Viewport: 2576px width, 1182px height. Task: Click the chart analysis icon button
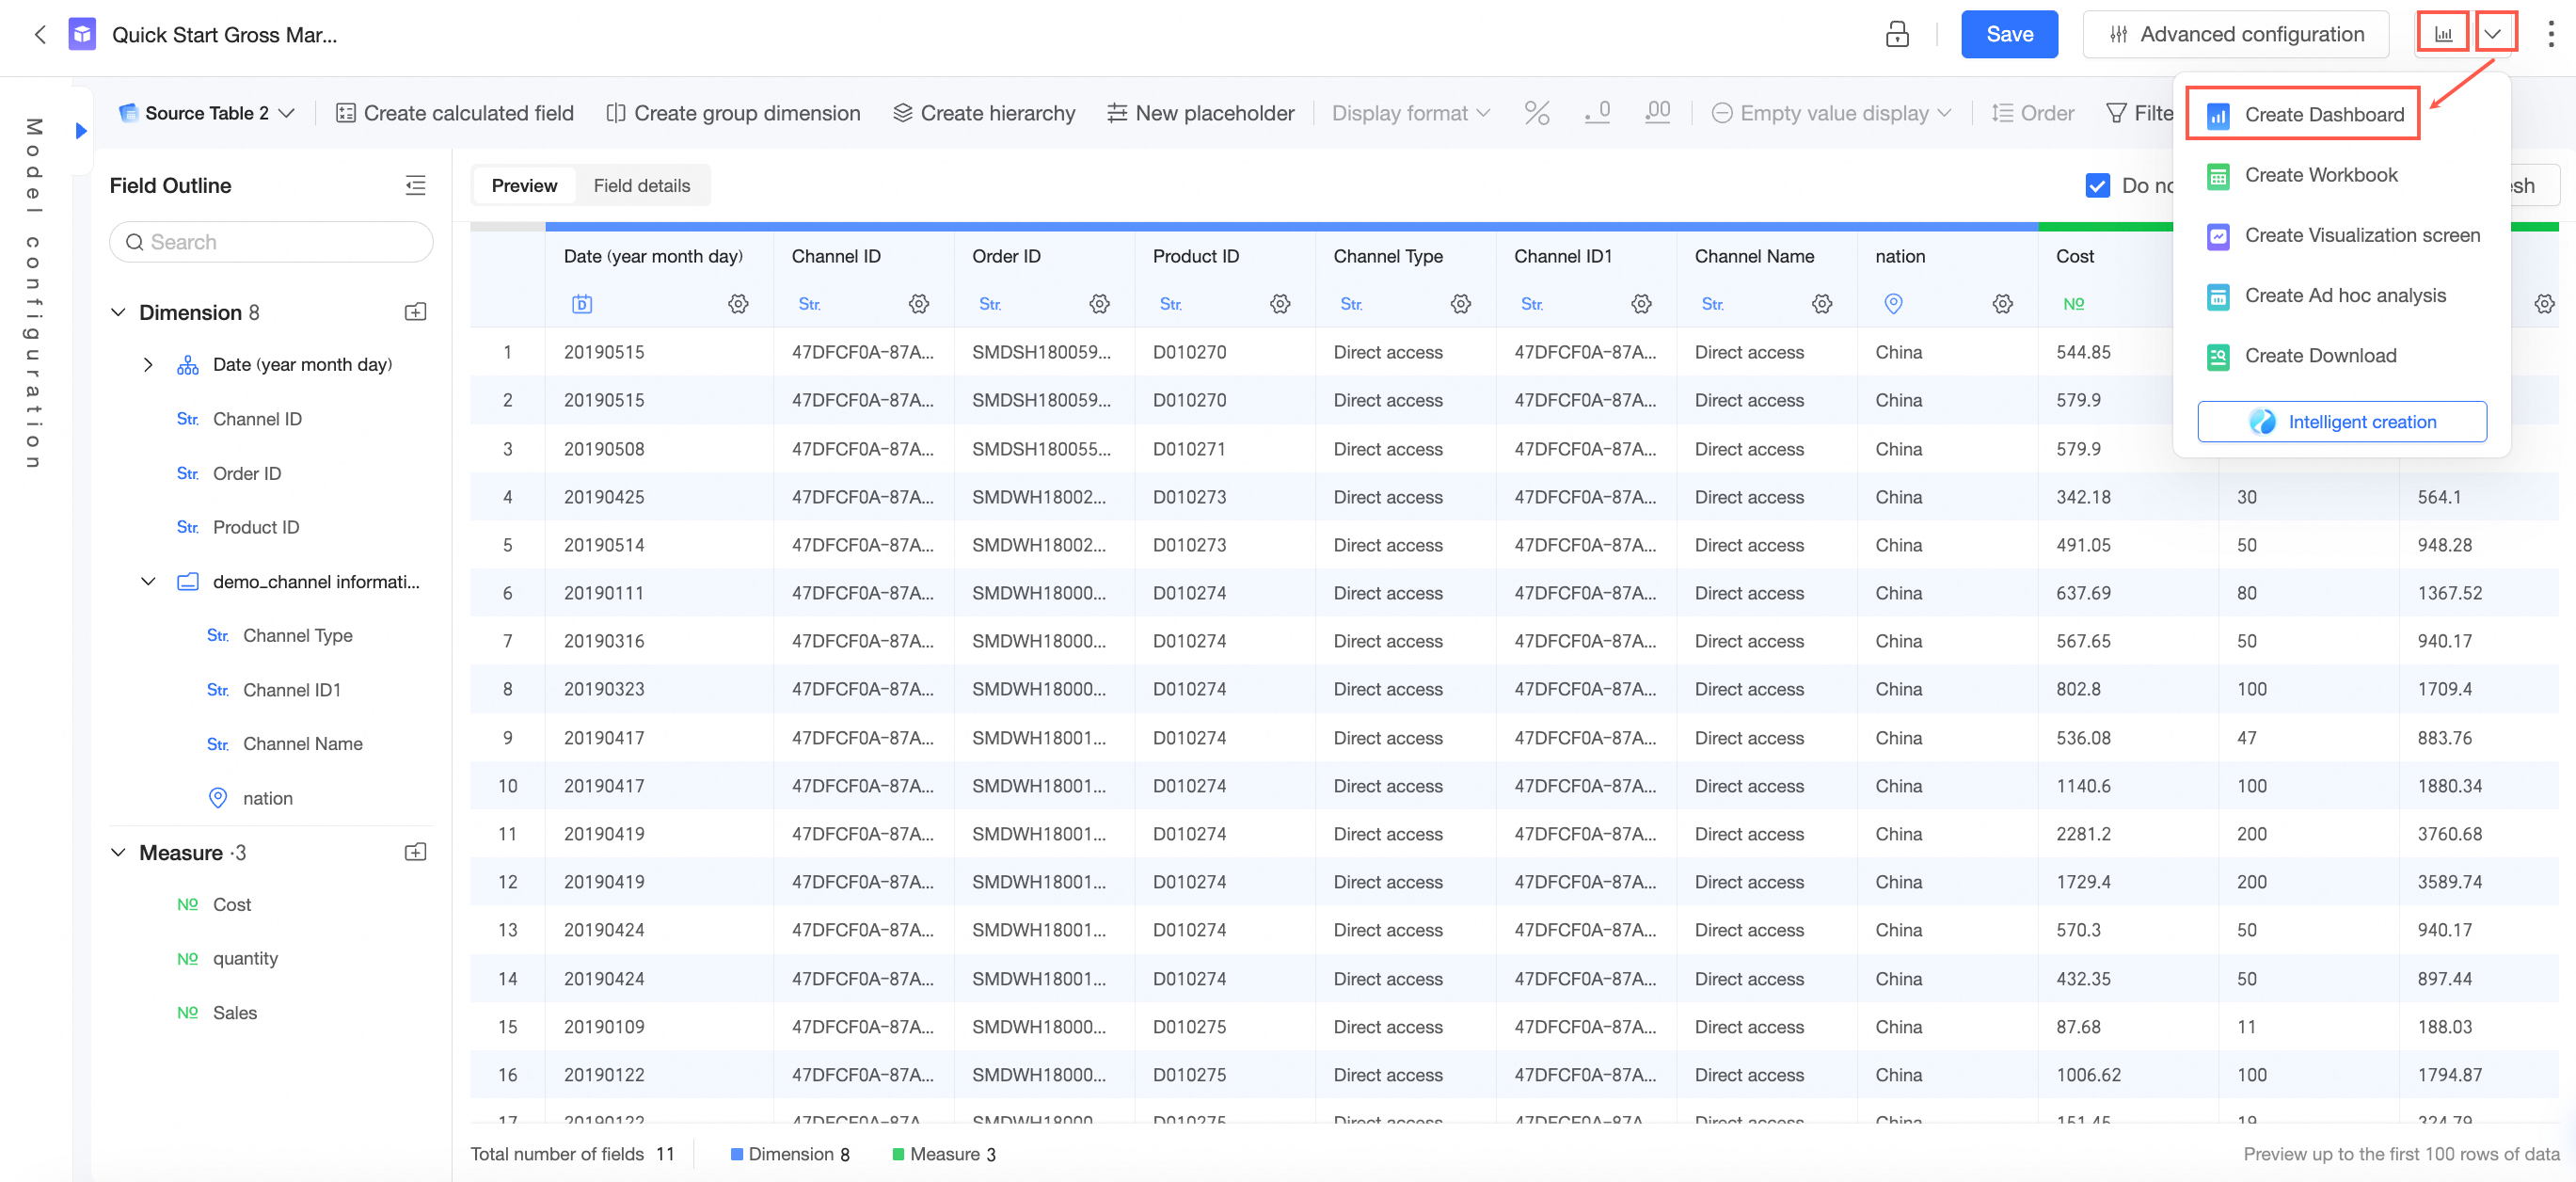[x=2442, y=34]
